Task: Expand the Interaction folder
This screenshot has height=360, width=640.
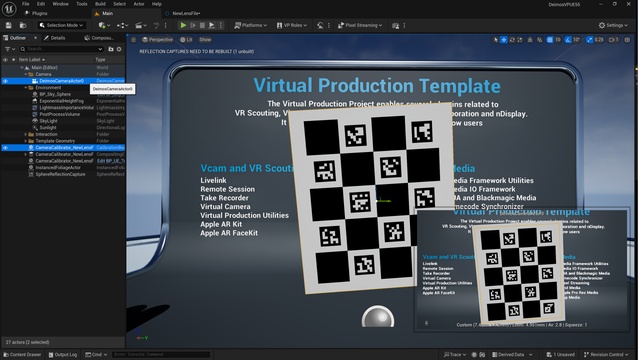Action: 26,134
